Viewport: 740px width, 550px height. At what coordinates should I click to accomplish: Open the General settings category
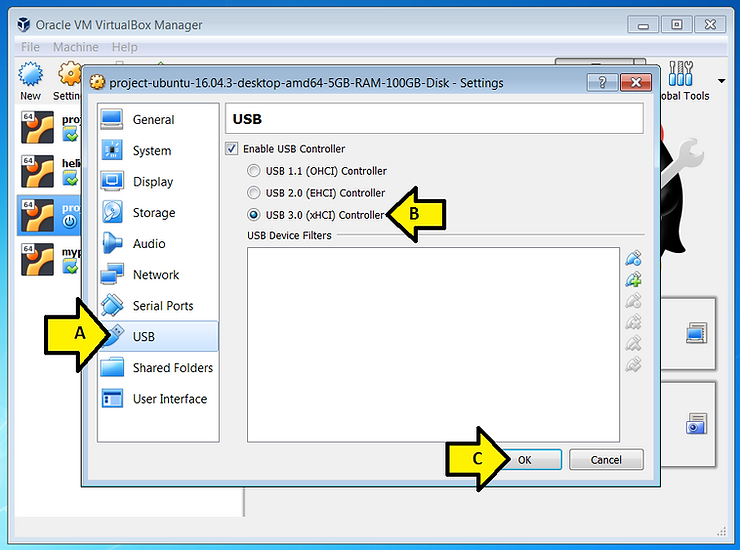point(158,119)
